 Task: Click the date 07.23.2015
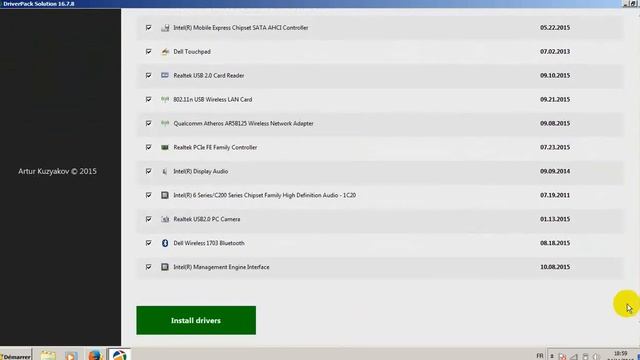click(555, 147)
